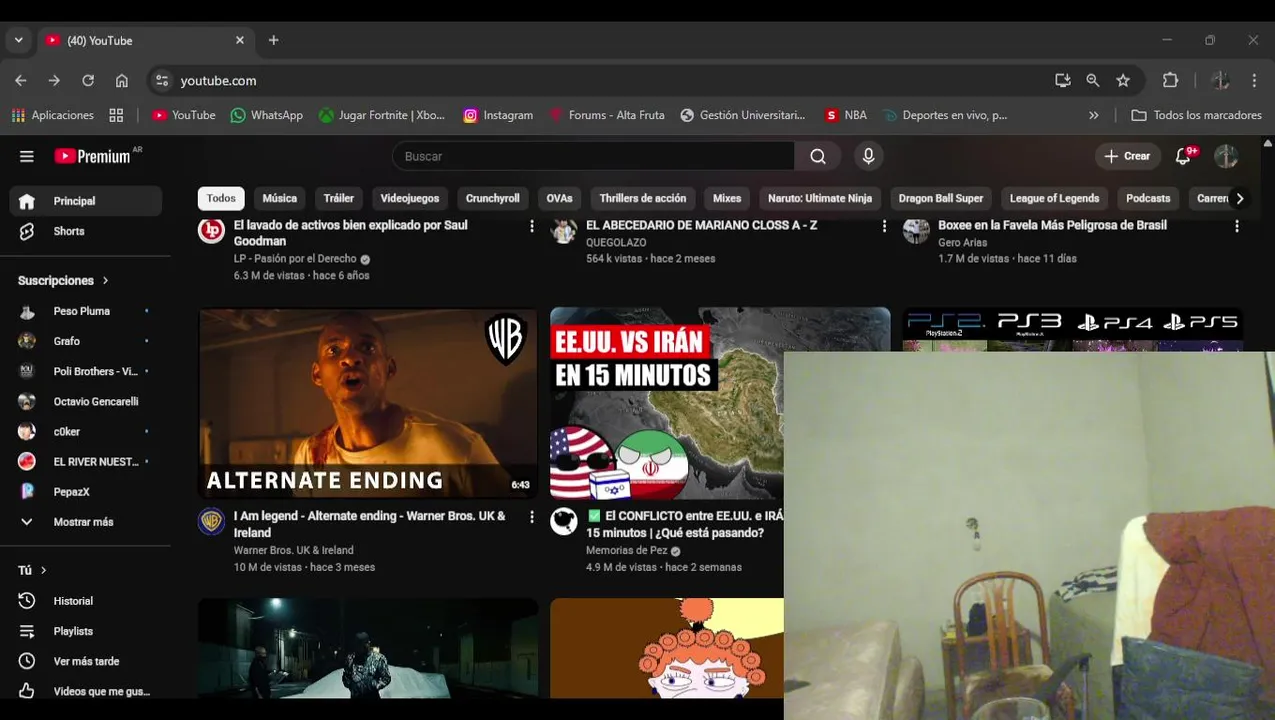The height and width of the screenshot is (720, 1275).
Task: Expand Mostrar más subscriptions
Action: tap(85, 522)
